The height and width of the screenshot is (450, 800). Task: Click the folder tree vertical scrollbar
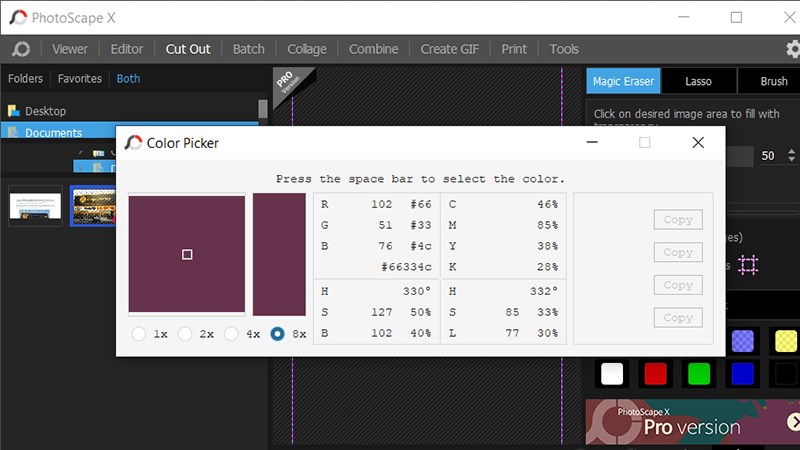(263, 109)
